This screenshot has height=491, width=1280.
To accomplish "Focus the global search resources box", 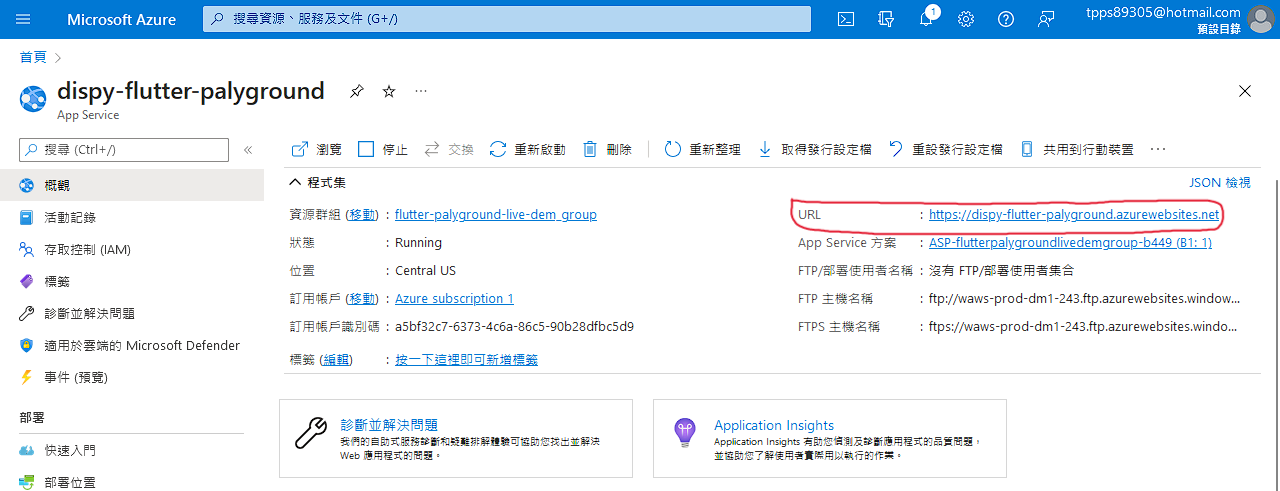I will (506, 19).
